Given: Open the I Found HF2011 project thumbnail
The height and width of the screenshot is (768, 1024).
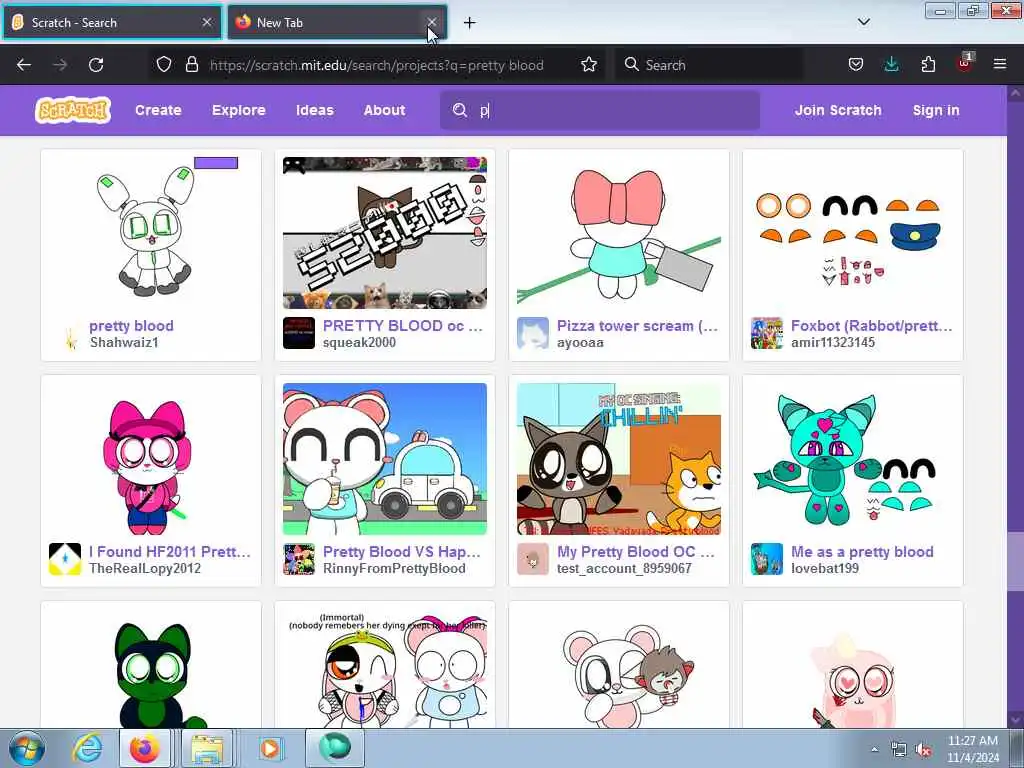Looking at the screenshot, I should click(151, 458).
